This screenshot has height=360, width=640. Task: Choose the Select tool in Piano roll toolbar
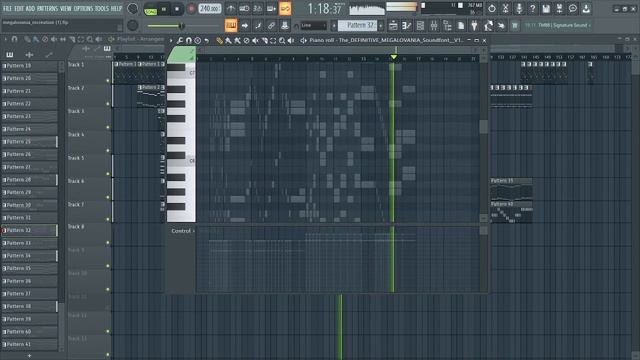[273, 40]
